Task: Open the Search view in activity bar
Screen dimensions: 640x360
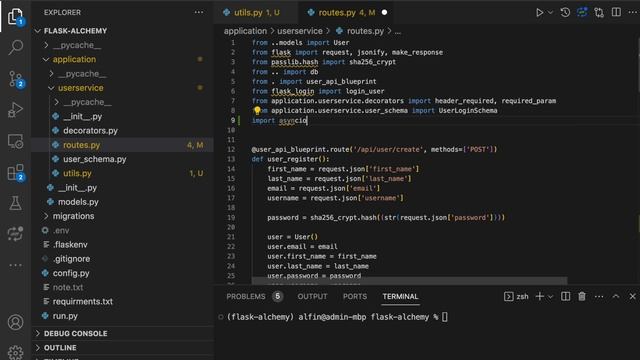Action: (x=15, y=47)
